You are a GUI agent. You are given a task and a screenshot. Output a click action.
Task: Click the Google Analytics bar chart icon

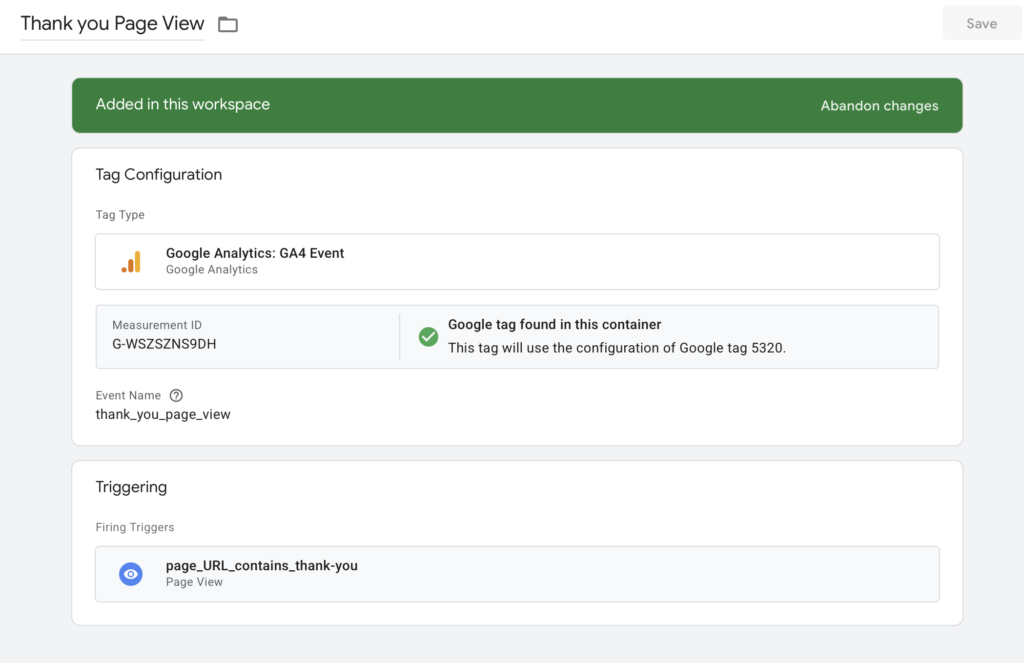(x=131, y=262)
